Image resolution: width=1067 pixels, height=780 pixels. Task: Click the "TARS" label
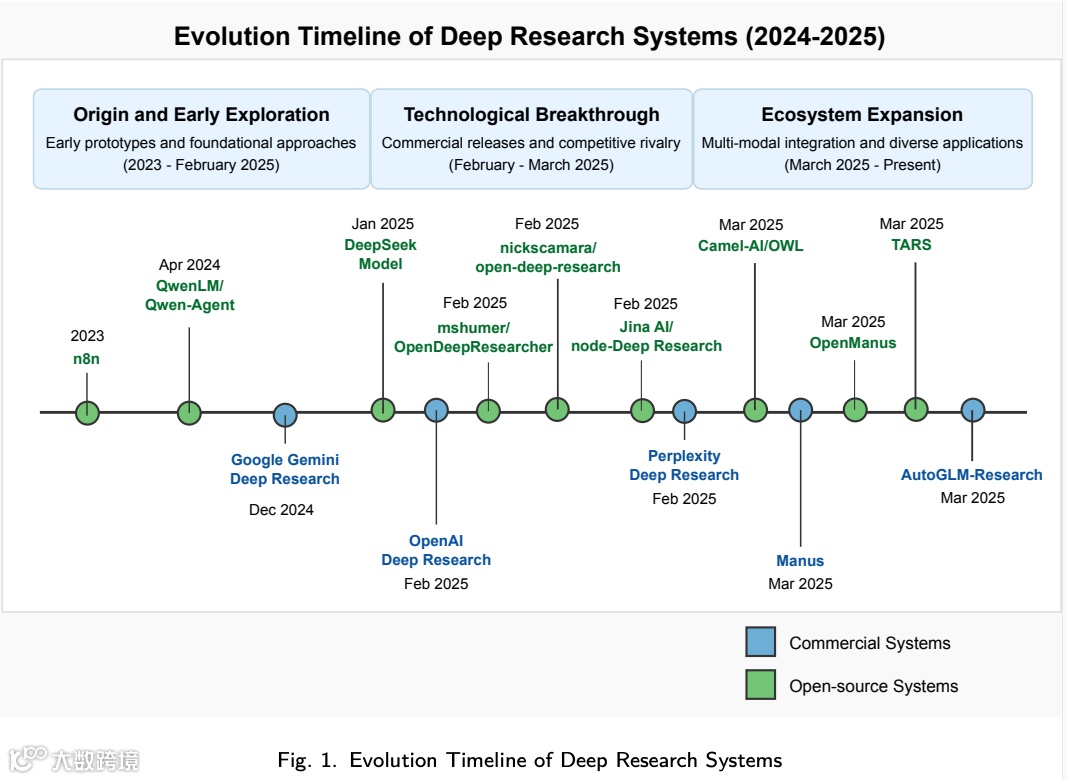tap(911, 245)
